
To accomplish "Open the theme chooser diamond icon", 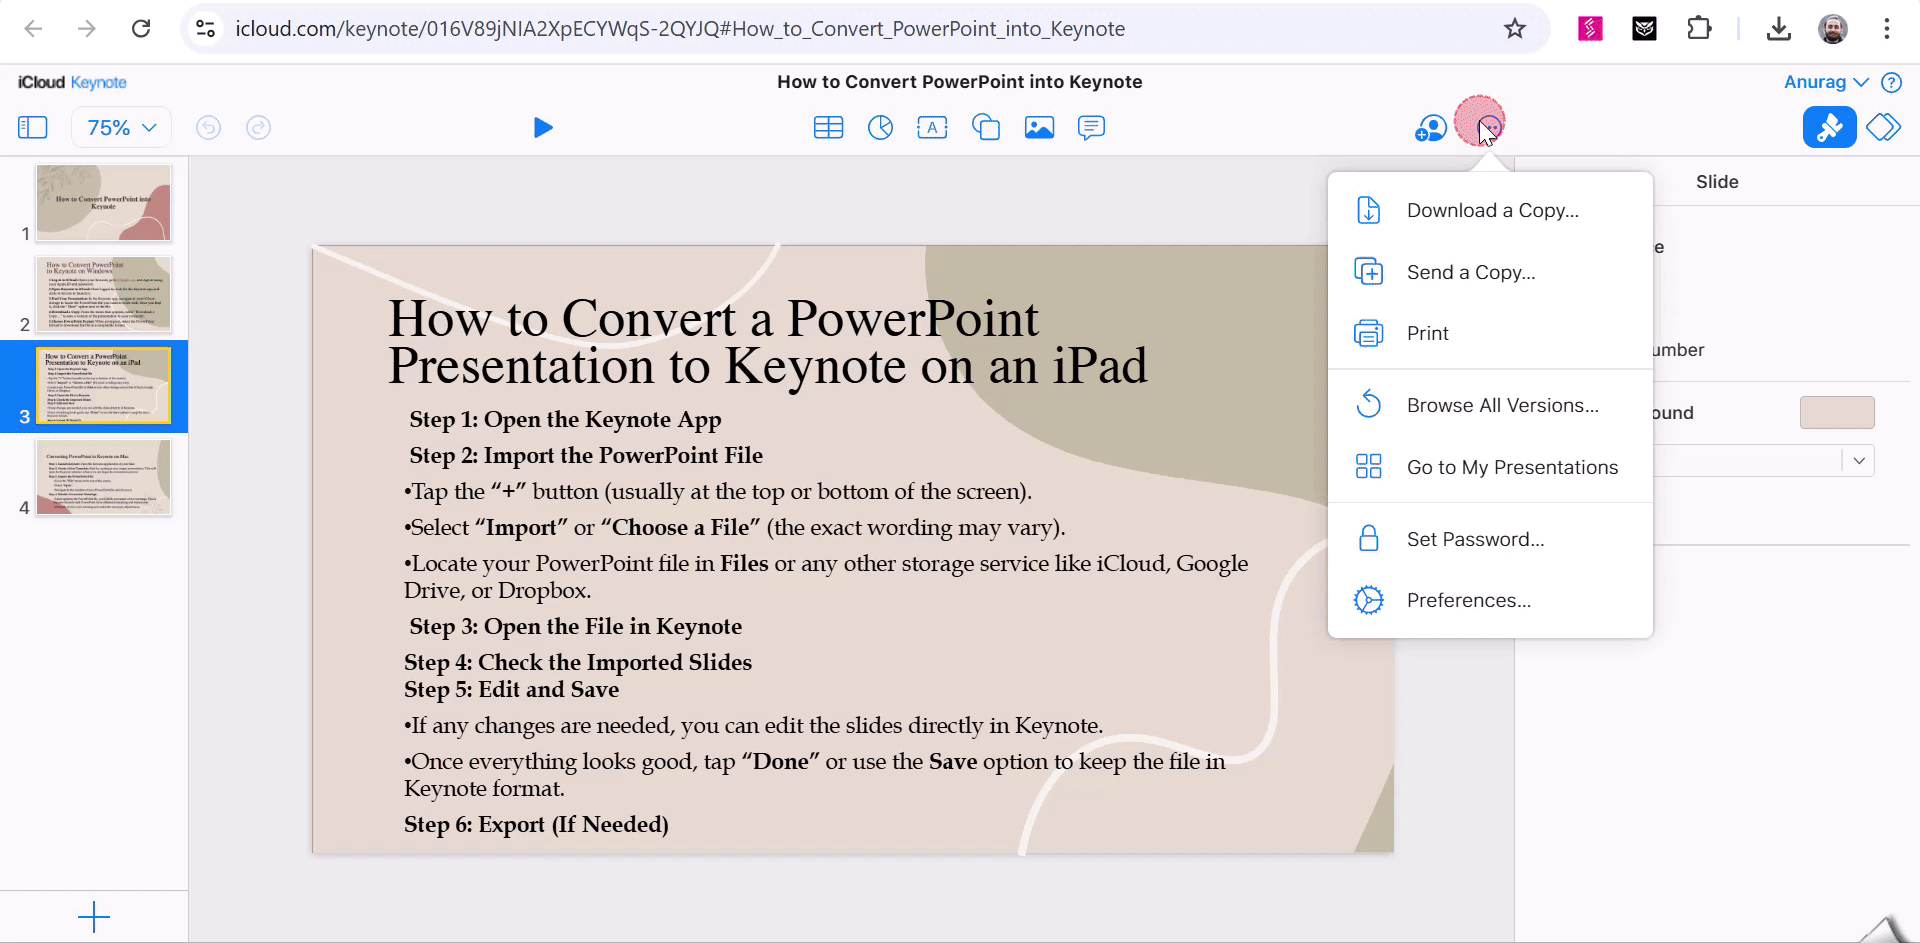I will pyautogui.click(x=1884, y=127).
